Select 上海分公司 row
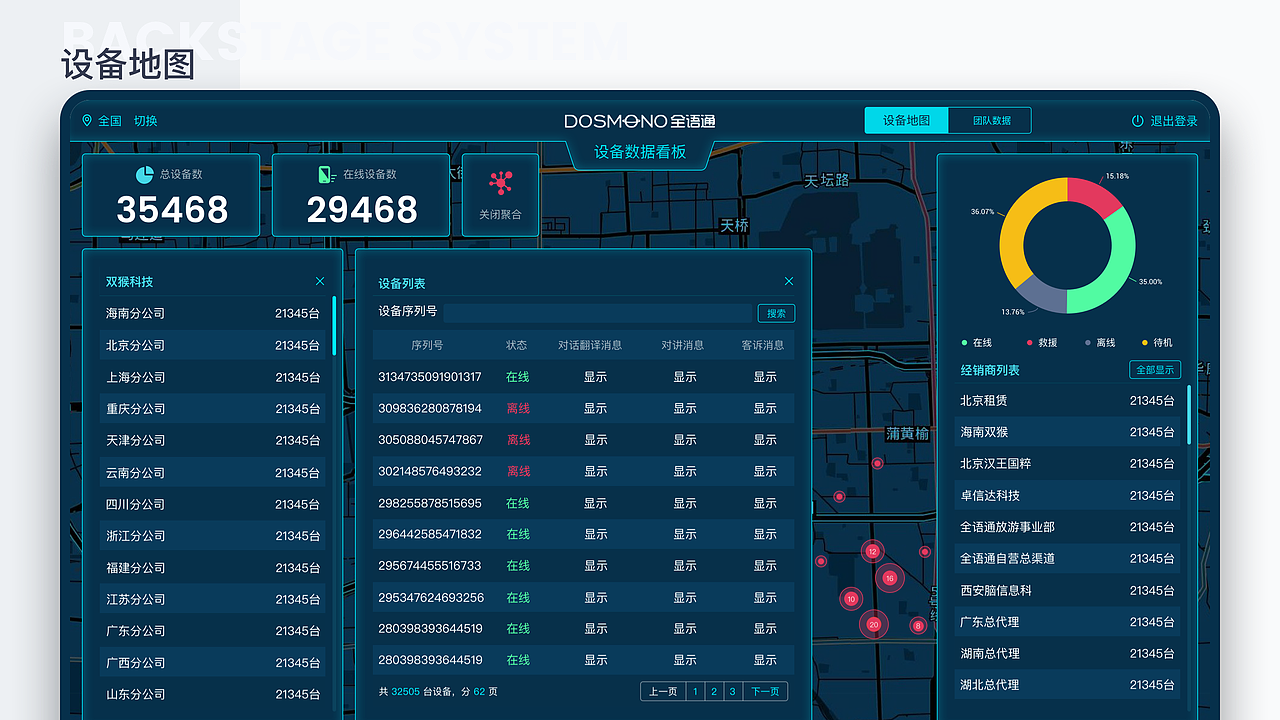The width and height of the screenshot is (1280, 720). (x=213, y=377)
